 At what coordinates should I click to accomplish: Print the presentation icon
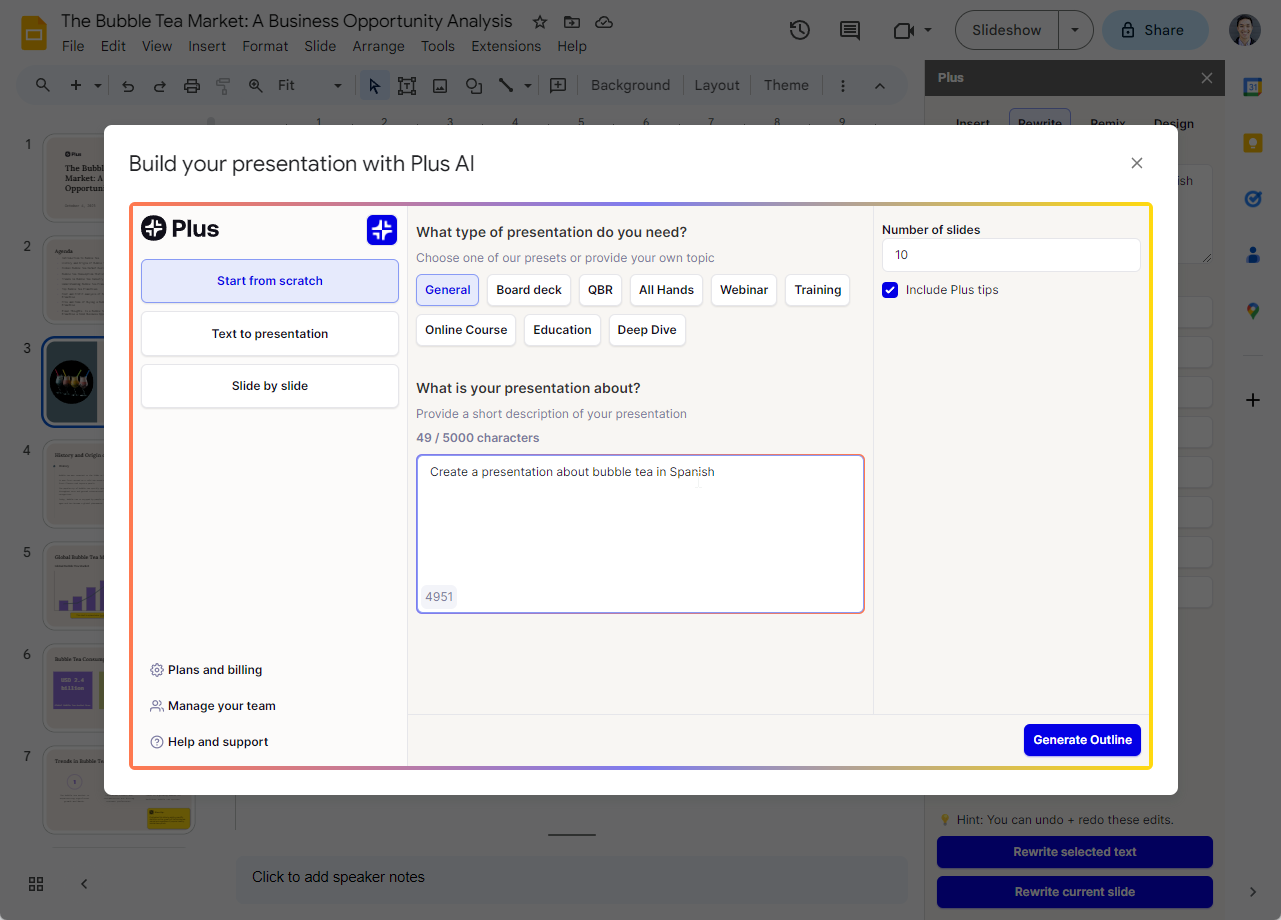point(192,86)
